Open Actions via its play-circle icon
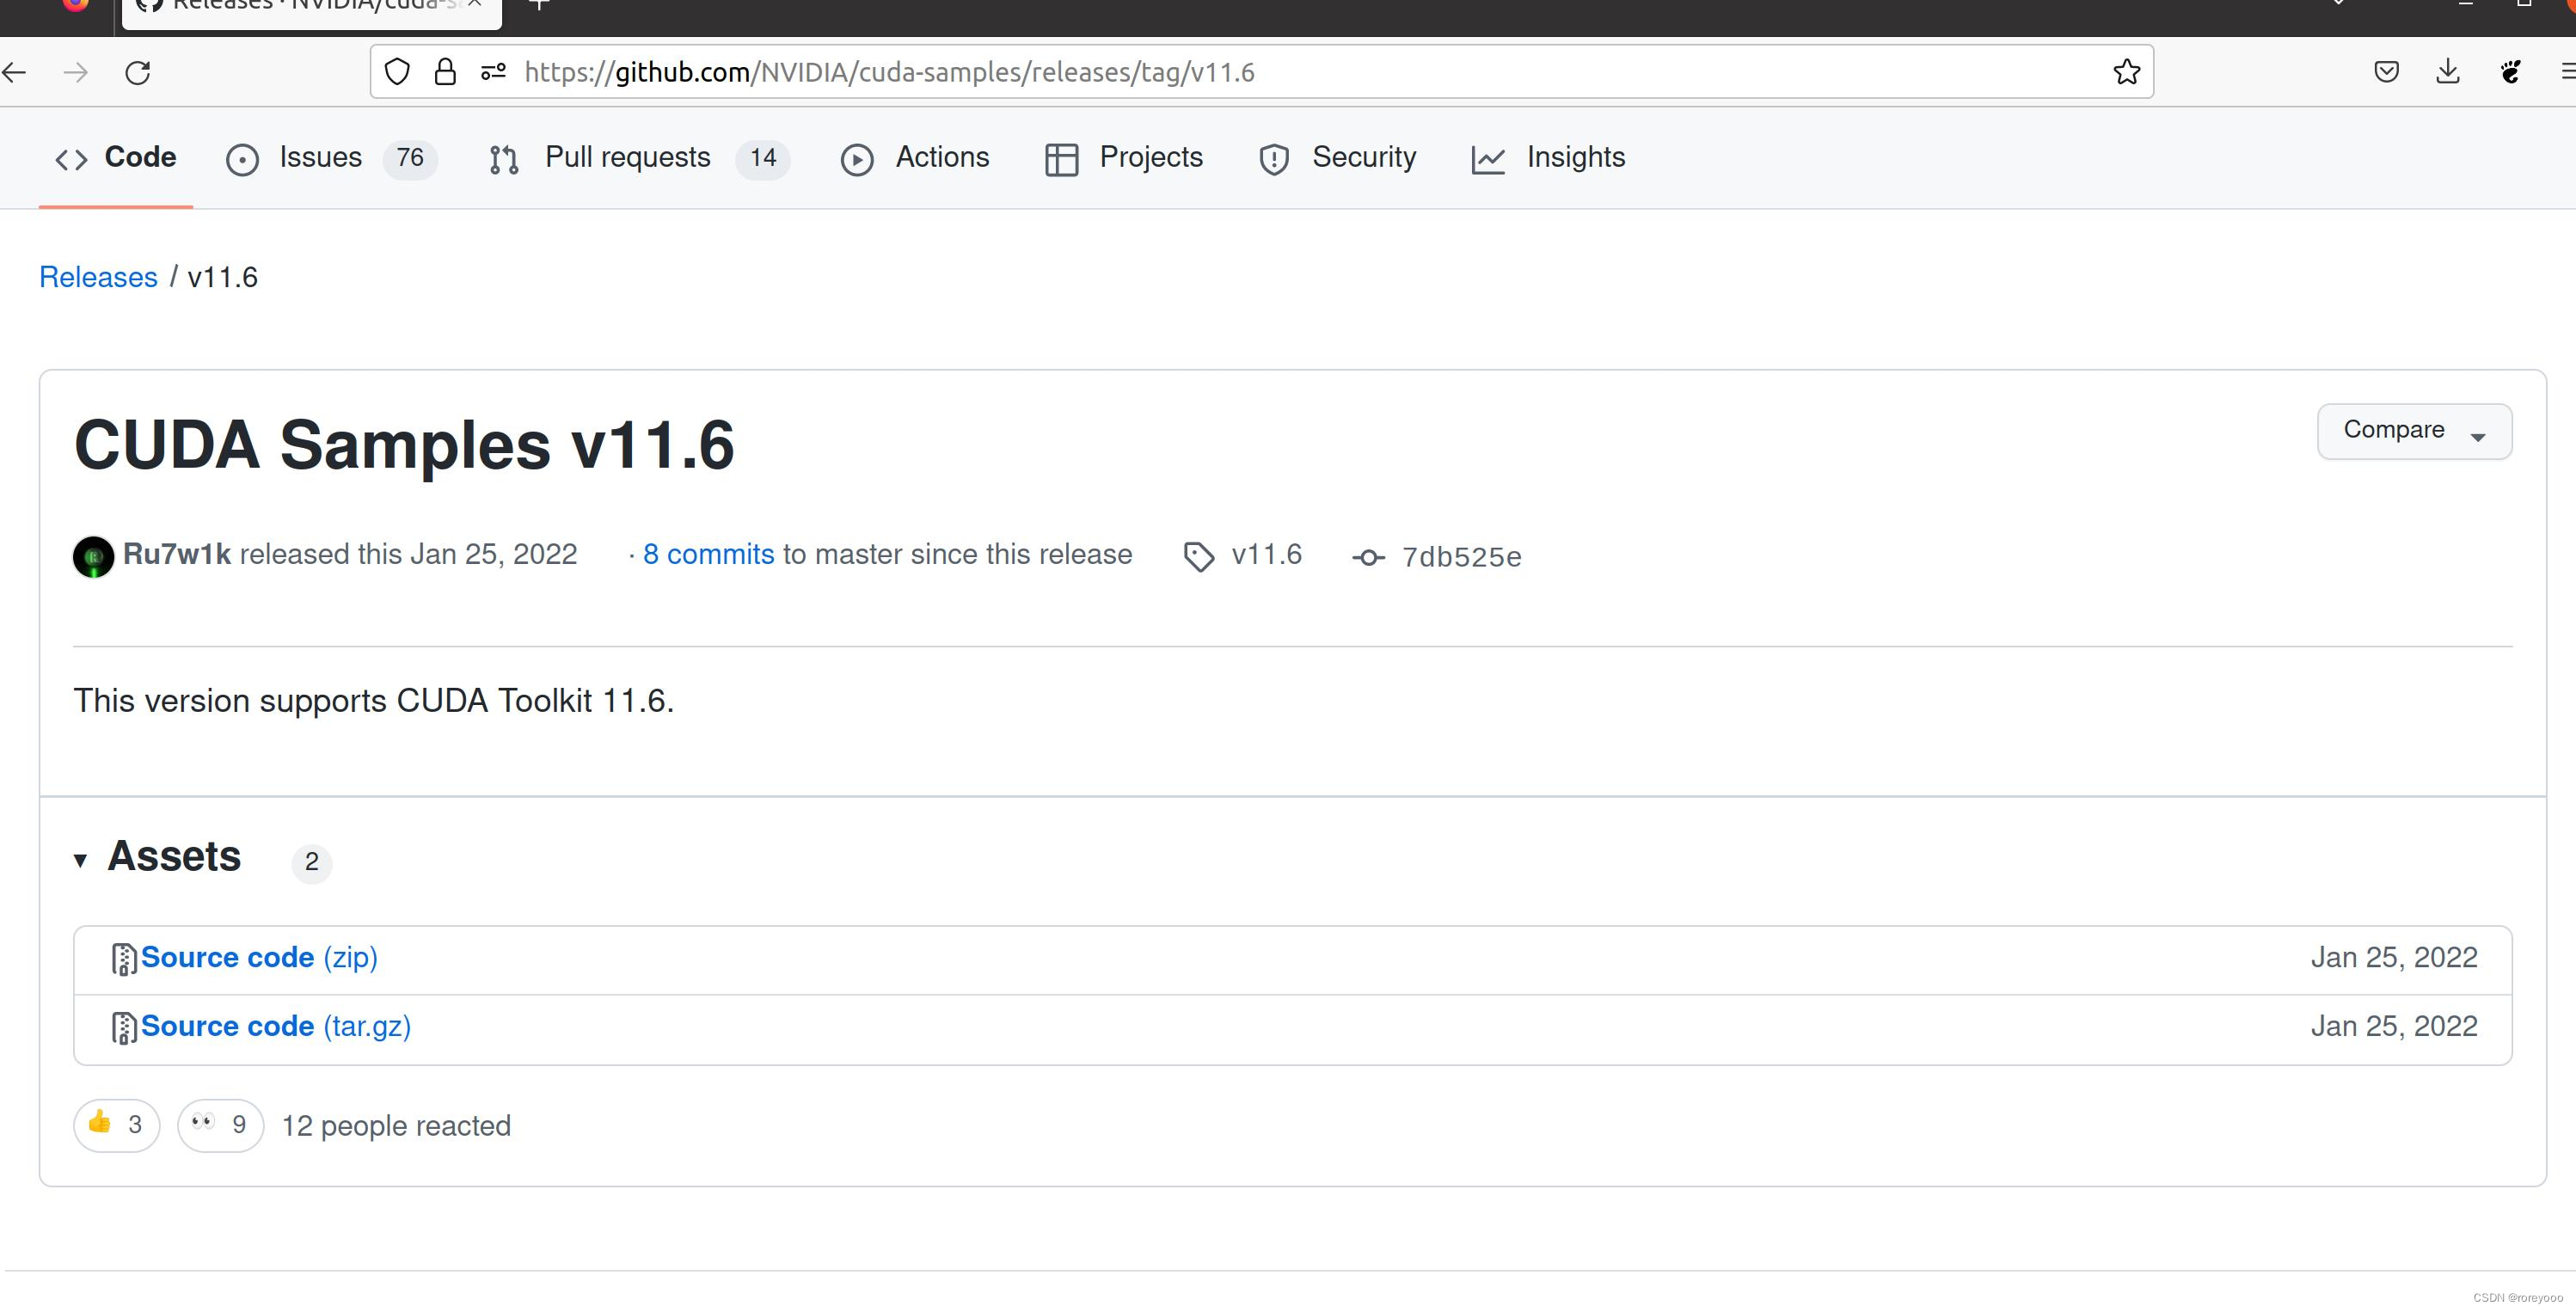Viewport: 2576px width, 1312px height. point(857,158)
